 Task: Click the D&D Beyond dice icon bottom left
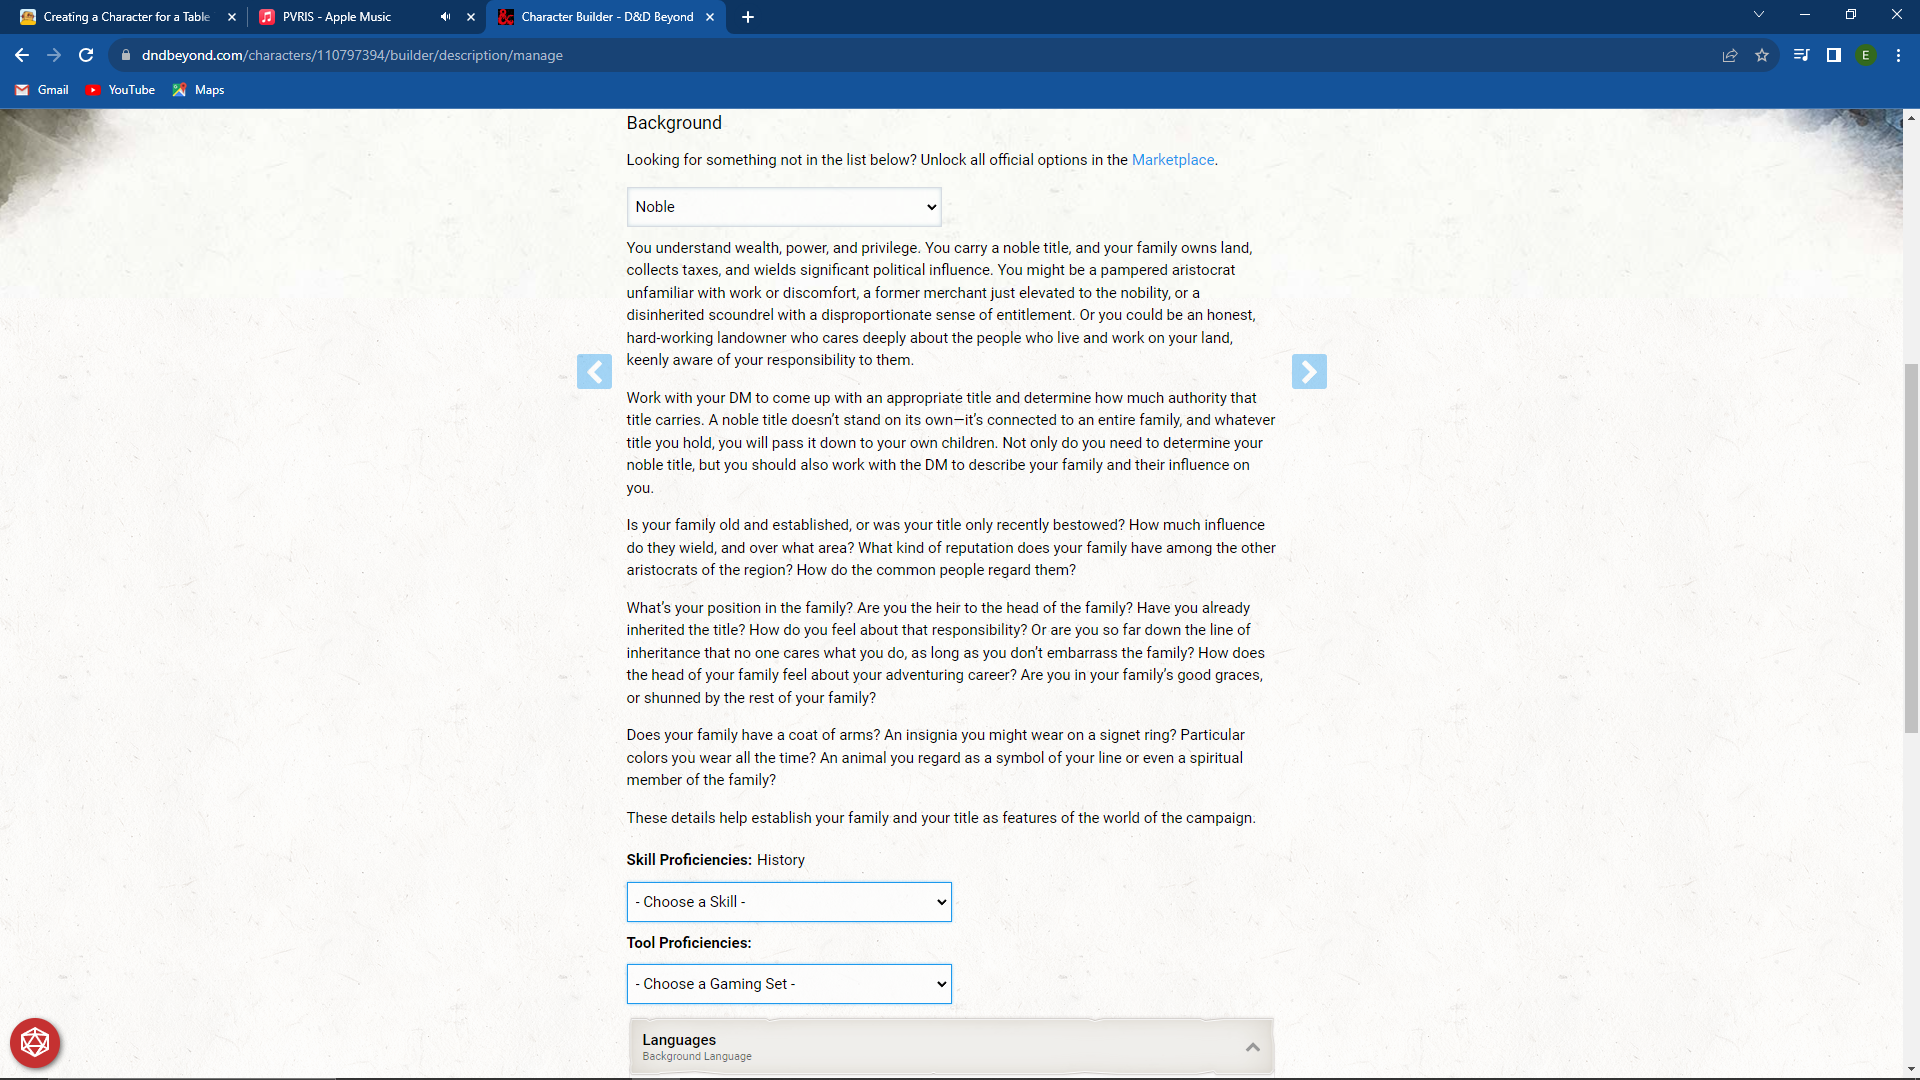[x=34, y=1042]
